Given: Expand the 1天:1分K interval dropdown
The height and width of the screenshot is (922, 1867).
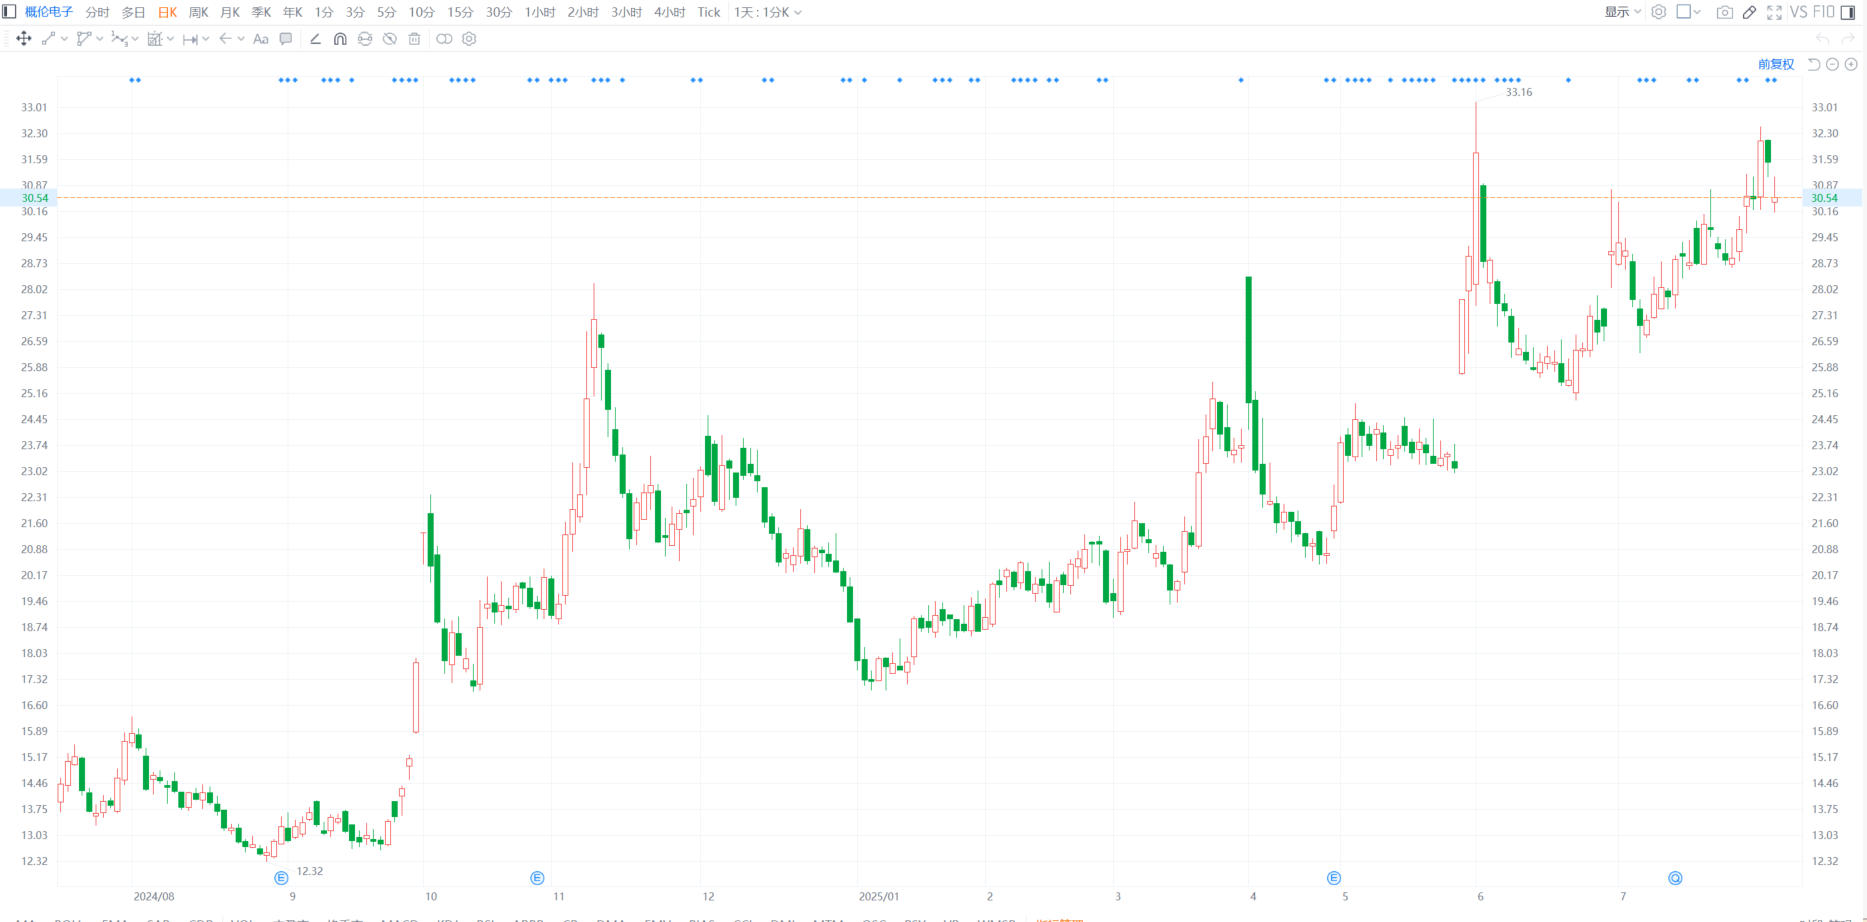Looking at the screenshot, I should pyautogui.click(x=767, y=12).
